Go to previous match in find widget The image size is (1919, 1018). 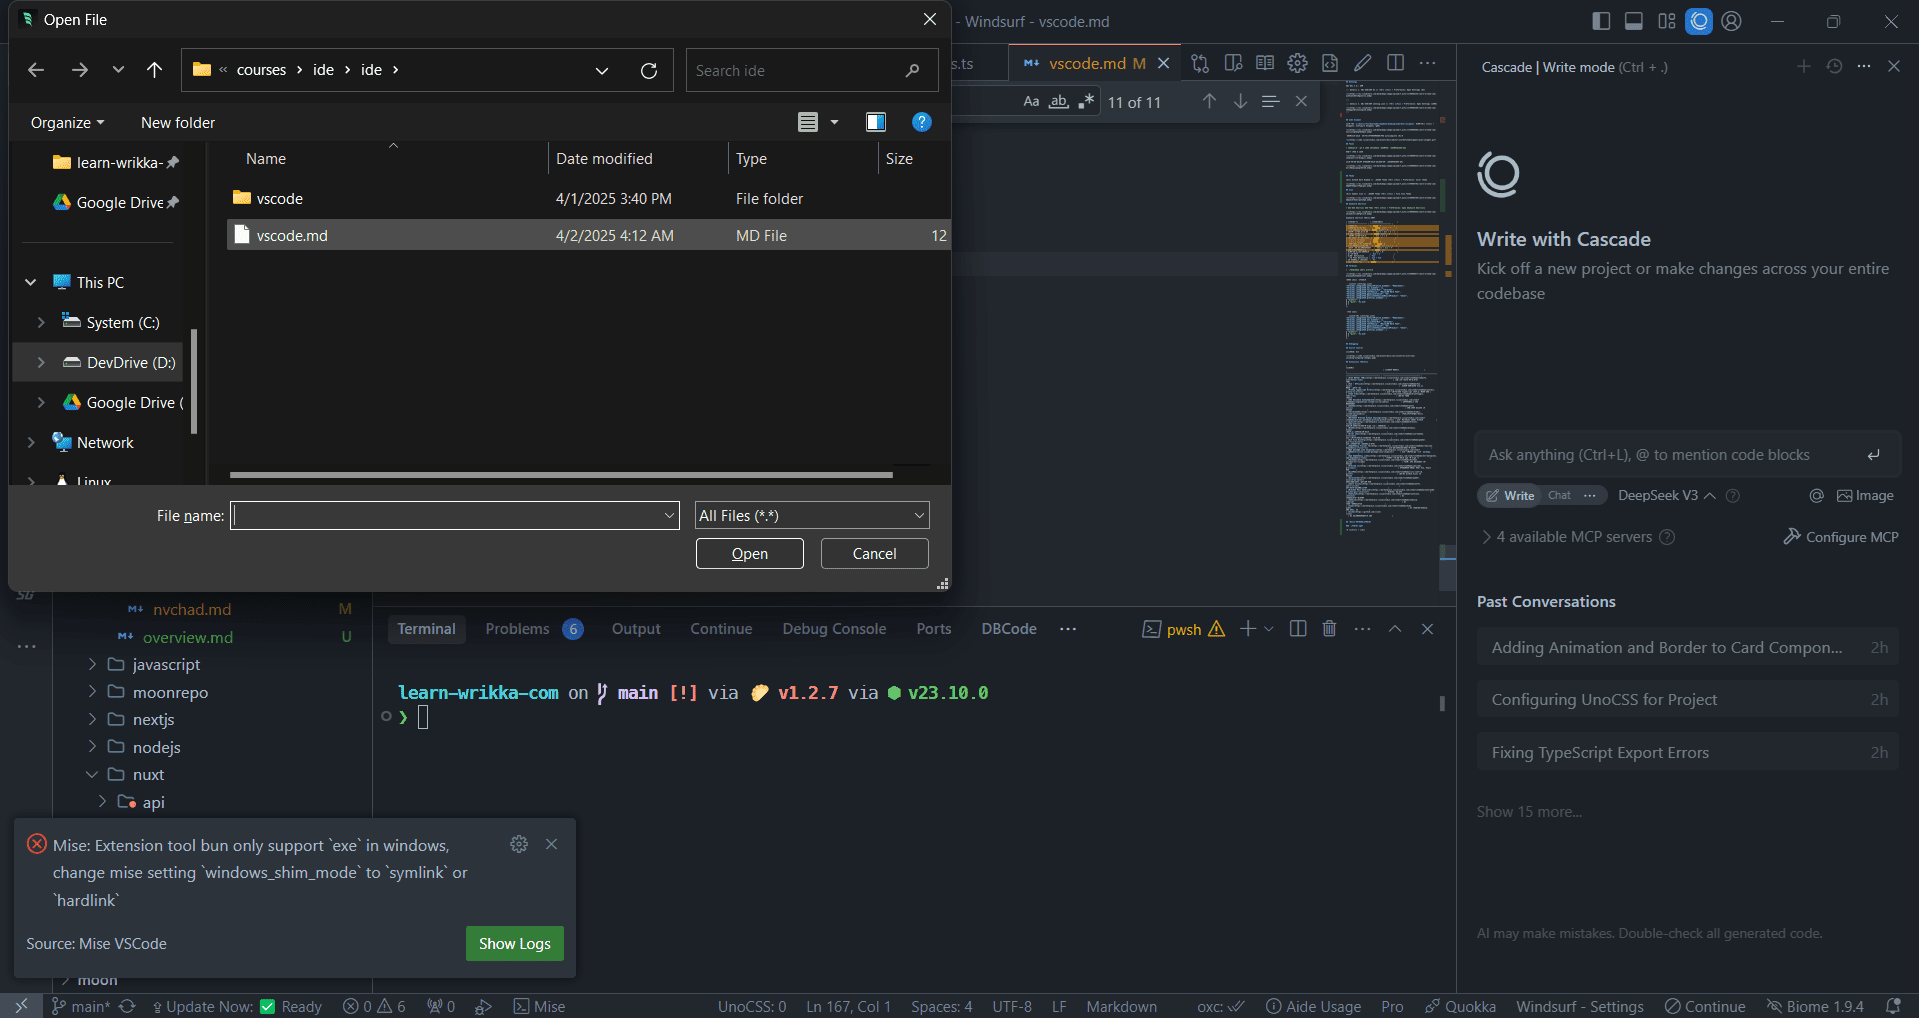(x=1209, y=101)
